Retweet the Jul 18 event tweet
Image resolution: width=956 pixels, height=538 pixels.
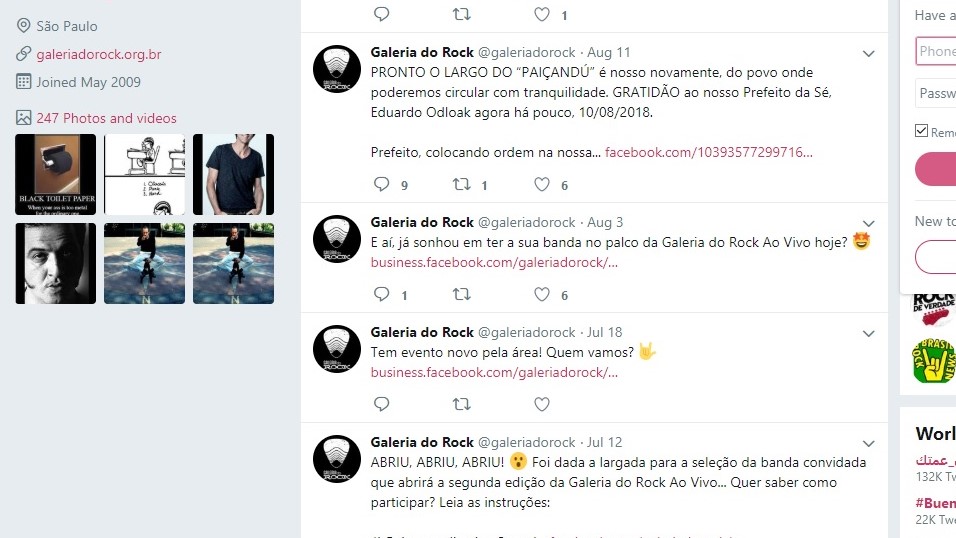[462, 404]
